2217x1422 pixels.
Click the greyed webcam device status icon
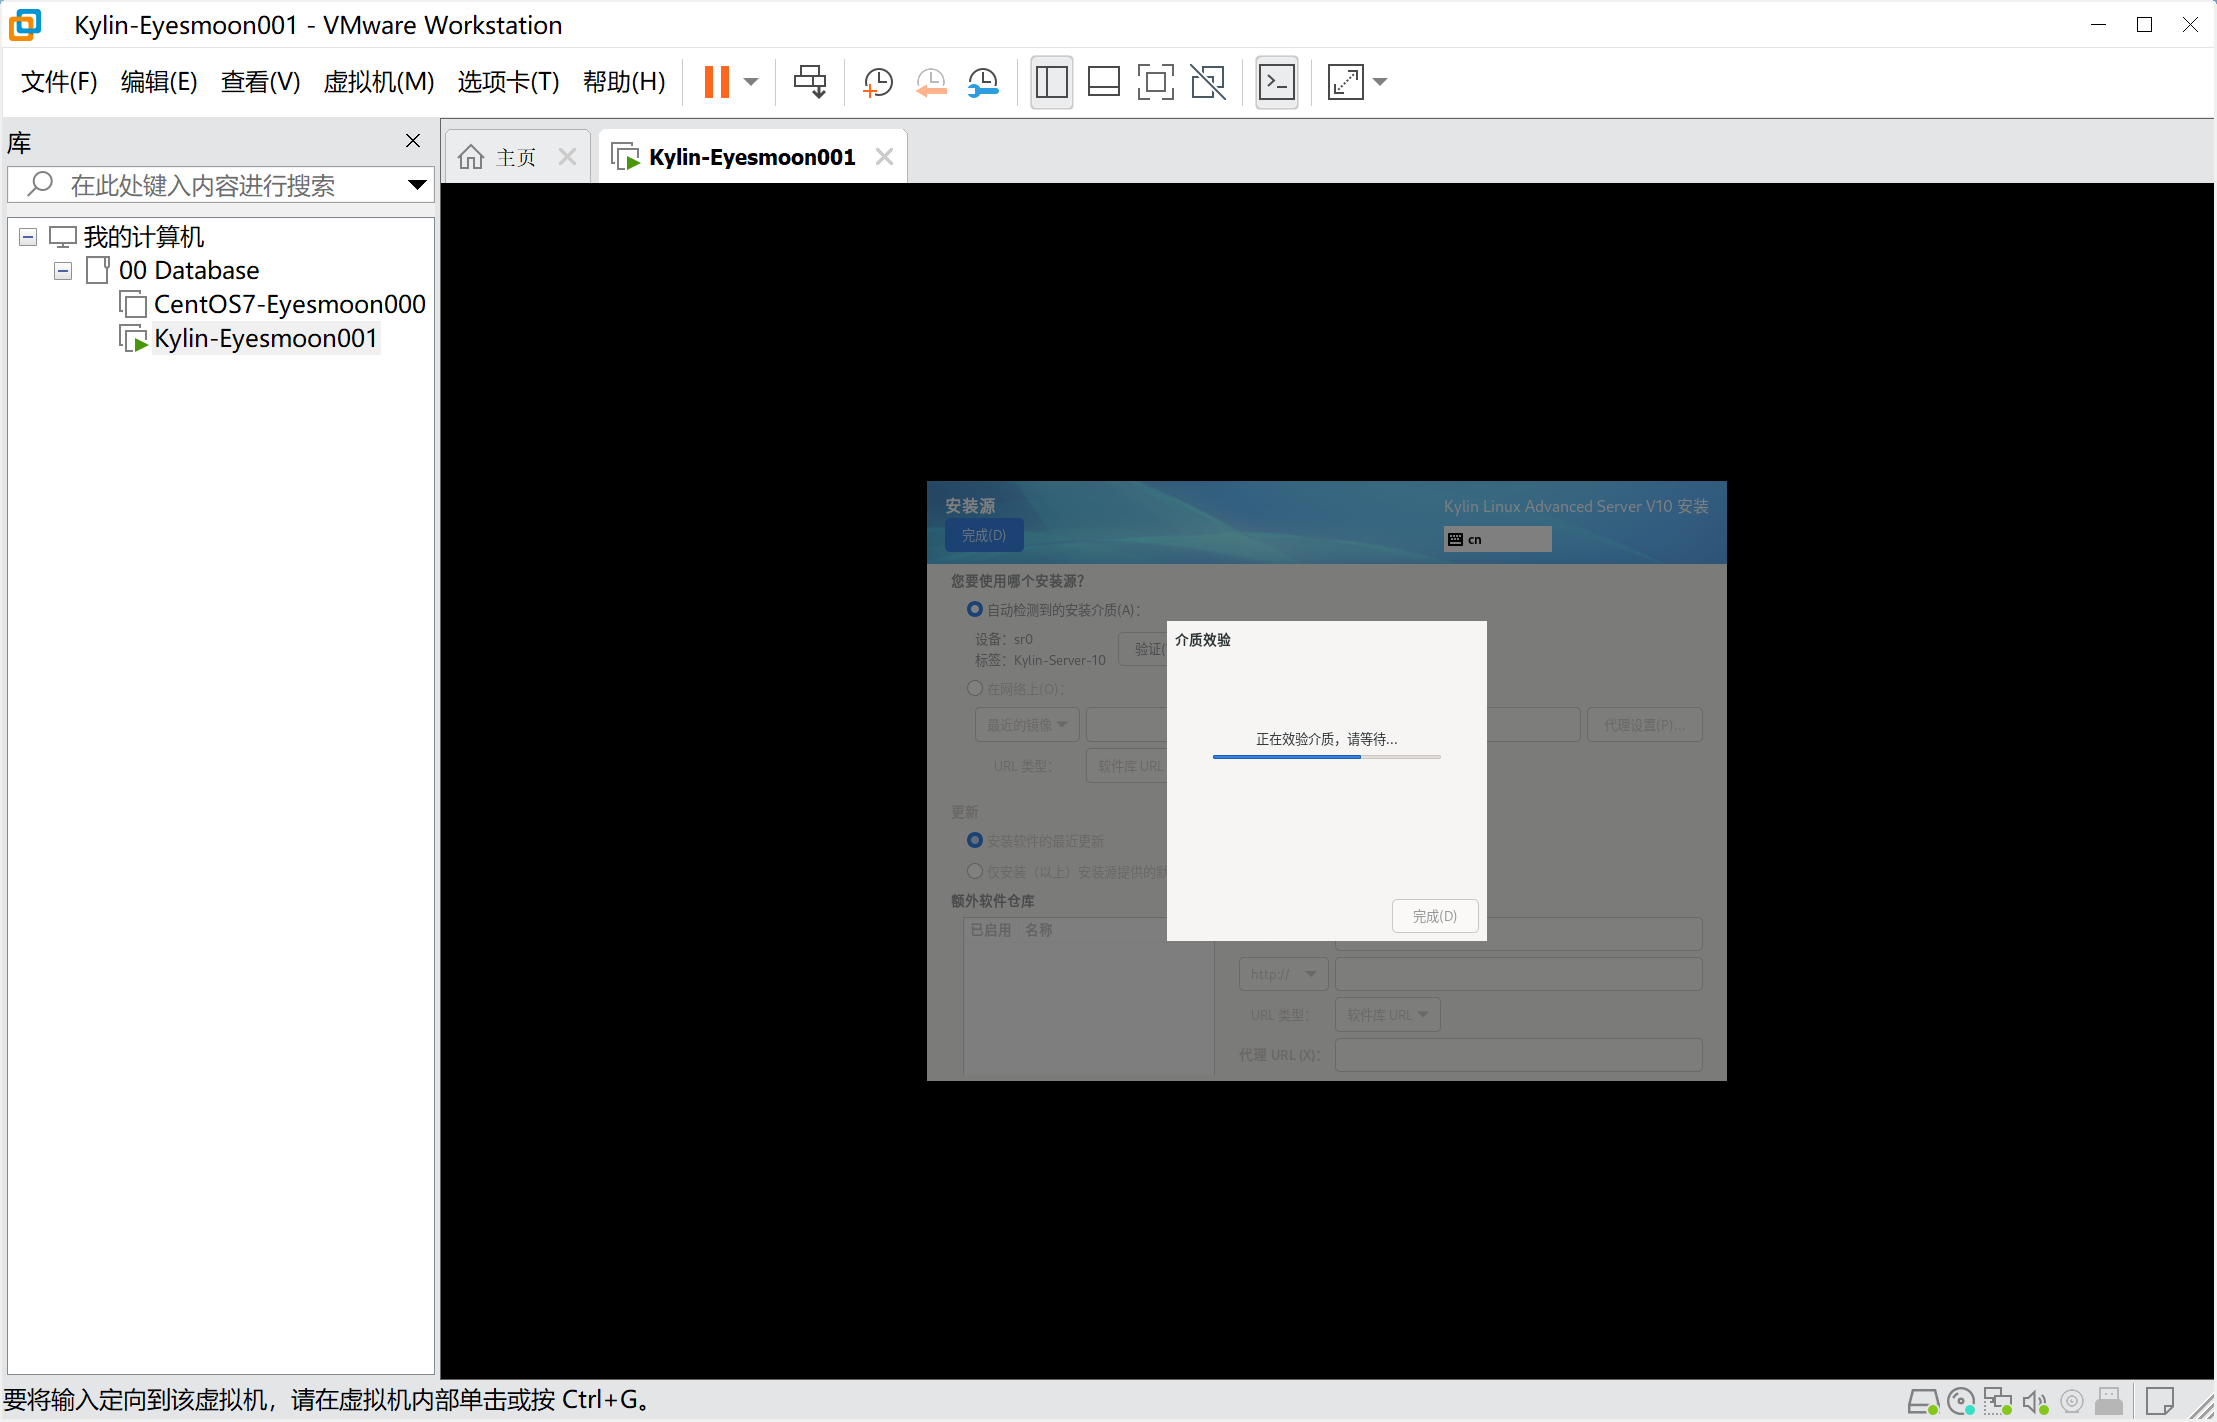coord(2072,1401)
